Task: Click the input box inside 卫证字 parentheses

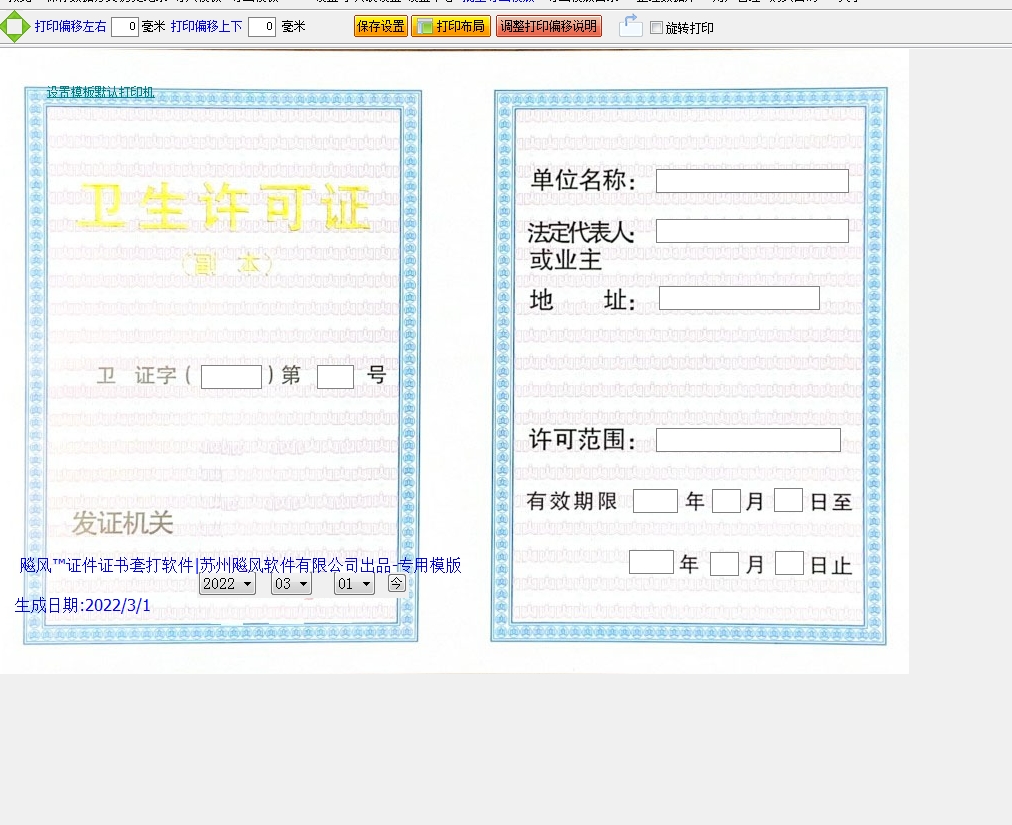Action: [x=231, y=377]
